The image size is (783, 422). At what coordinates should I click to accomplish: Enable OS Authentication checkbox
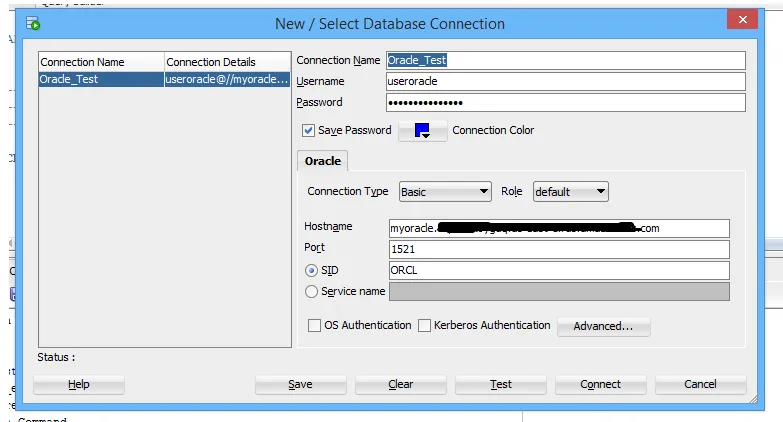pyautogui.click(x=314, y=326)
